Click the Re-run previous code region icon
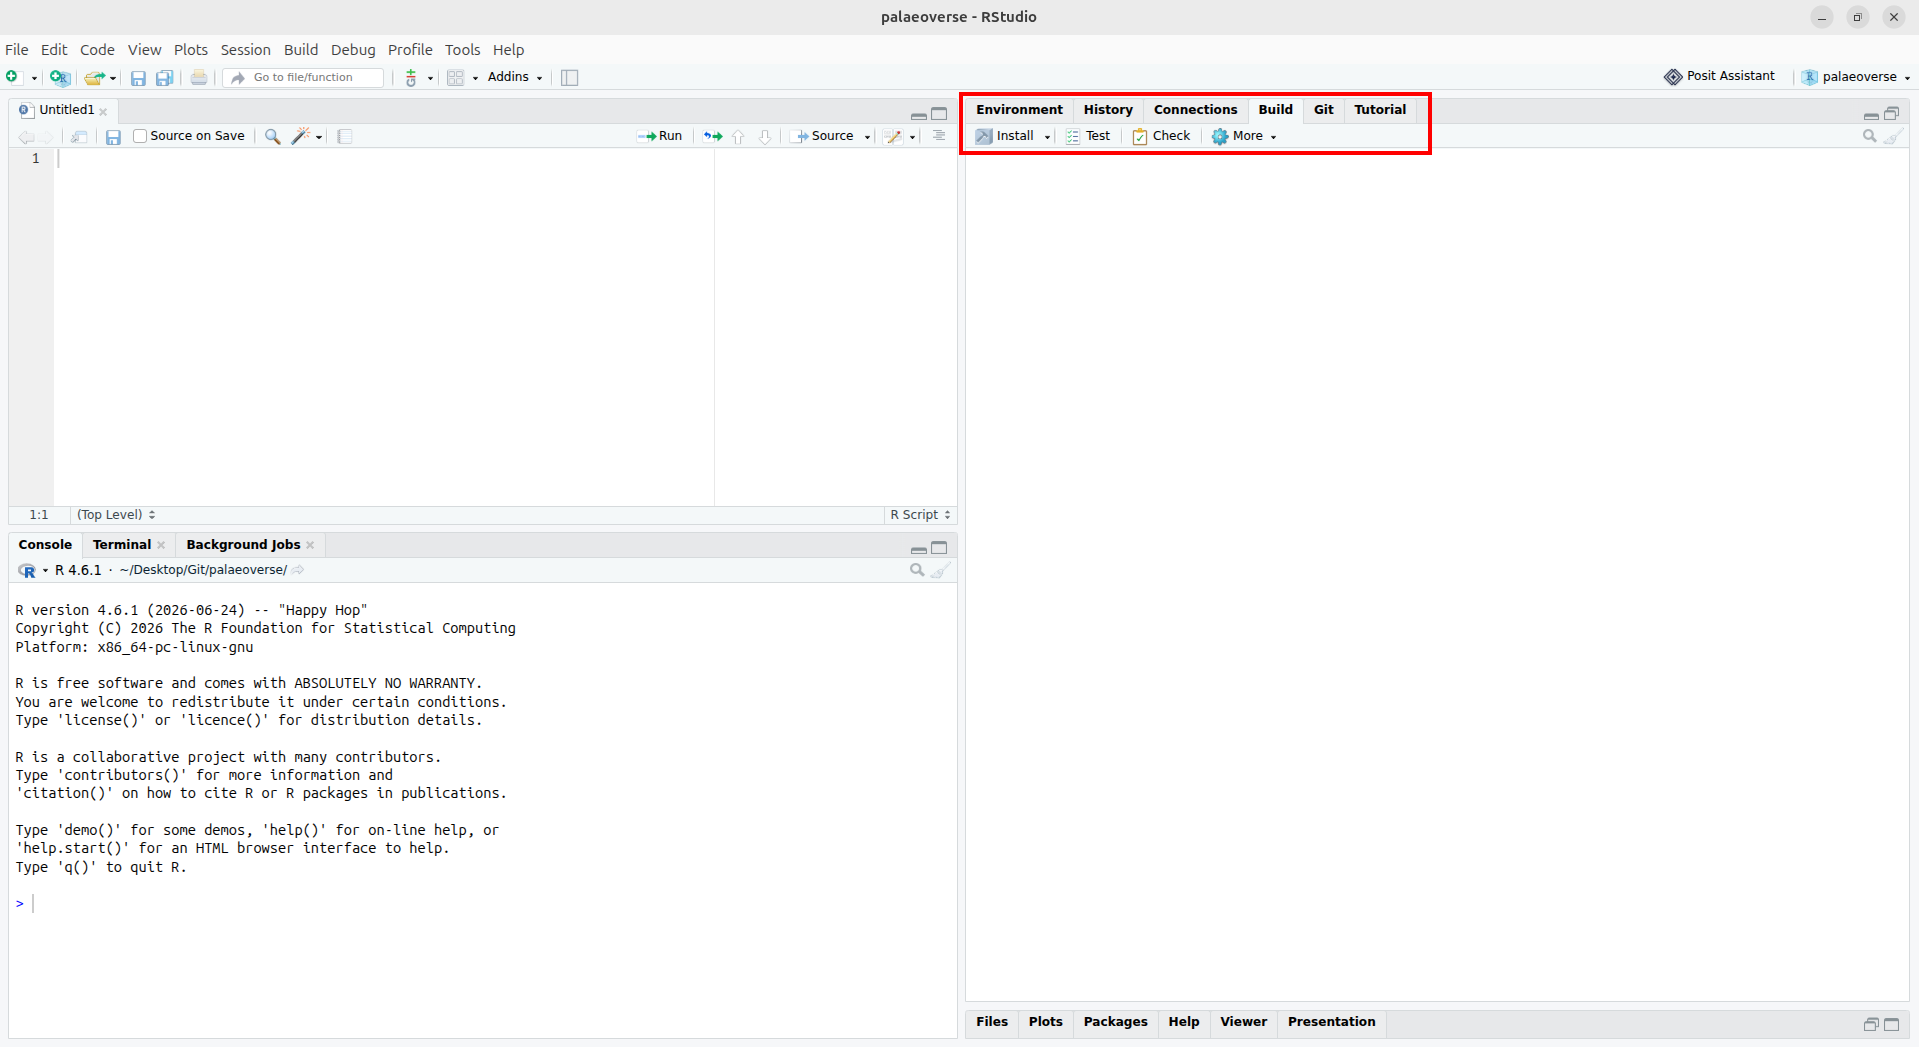 [713, 136]
